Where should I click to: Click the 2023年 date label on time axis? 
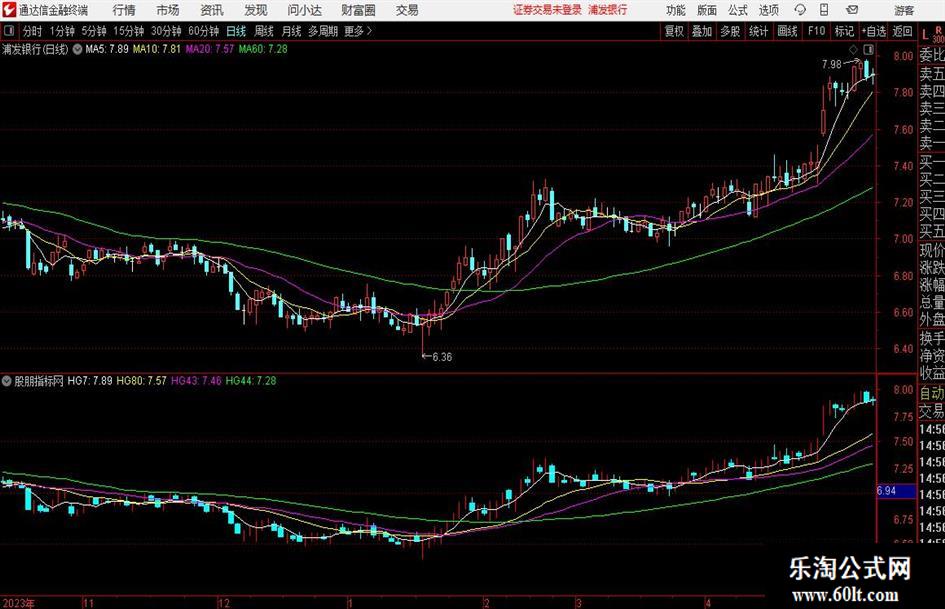(19, 603)
